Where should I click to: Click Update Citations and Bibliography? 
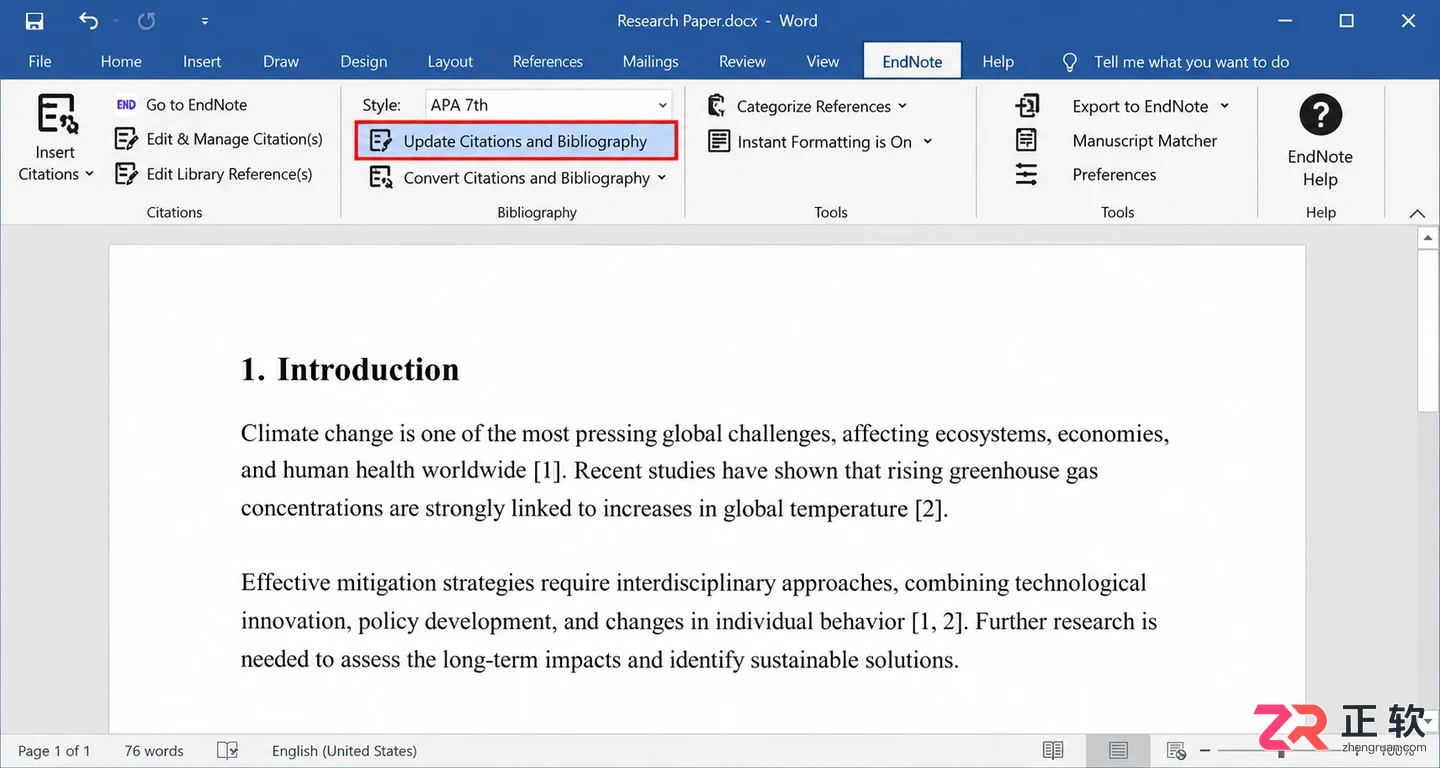coord(516,141)
